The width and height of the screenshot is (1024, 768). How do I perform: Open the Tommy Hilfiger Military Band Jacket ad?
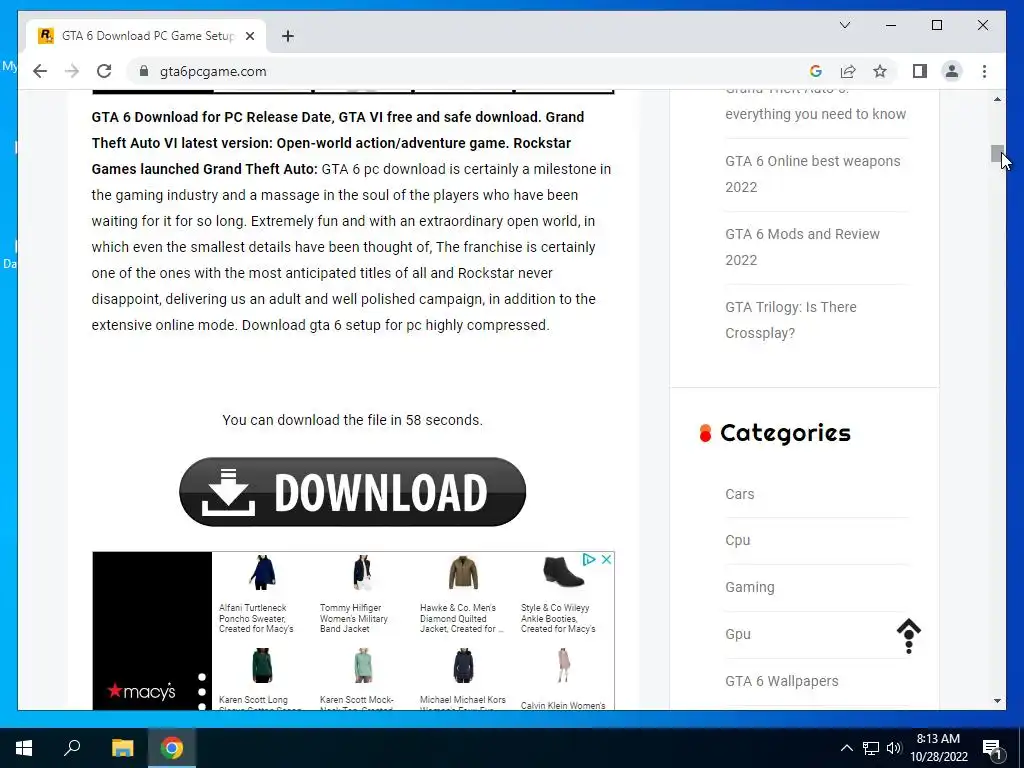point(362,594)
